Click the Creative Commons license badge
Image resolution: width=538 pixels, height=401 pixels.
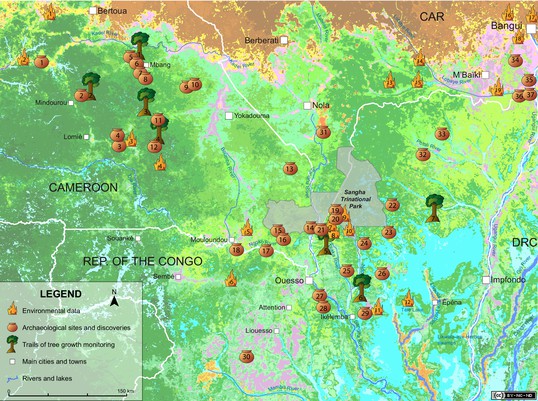click(x=513, y=395)
